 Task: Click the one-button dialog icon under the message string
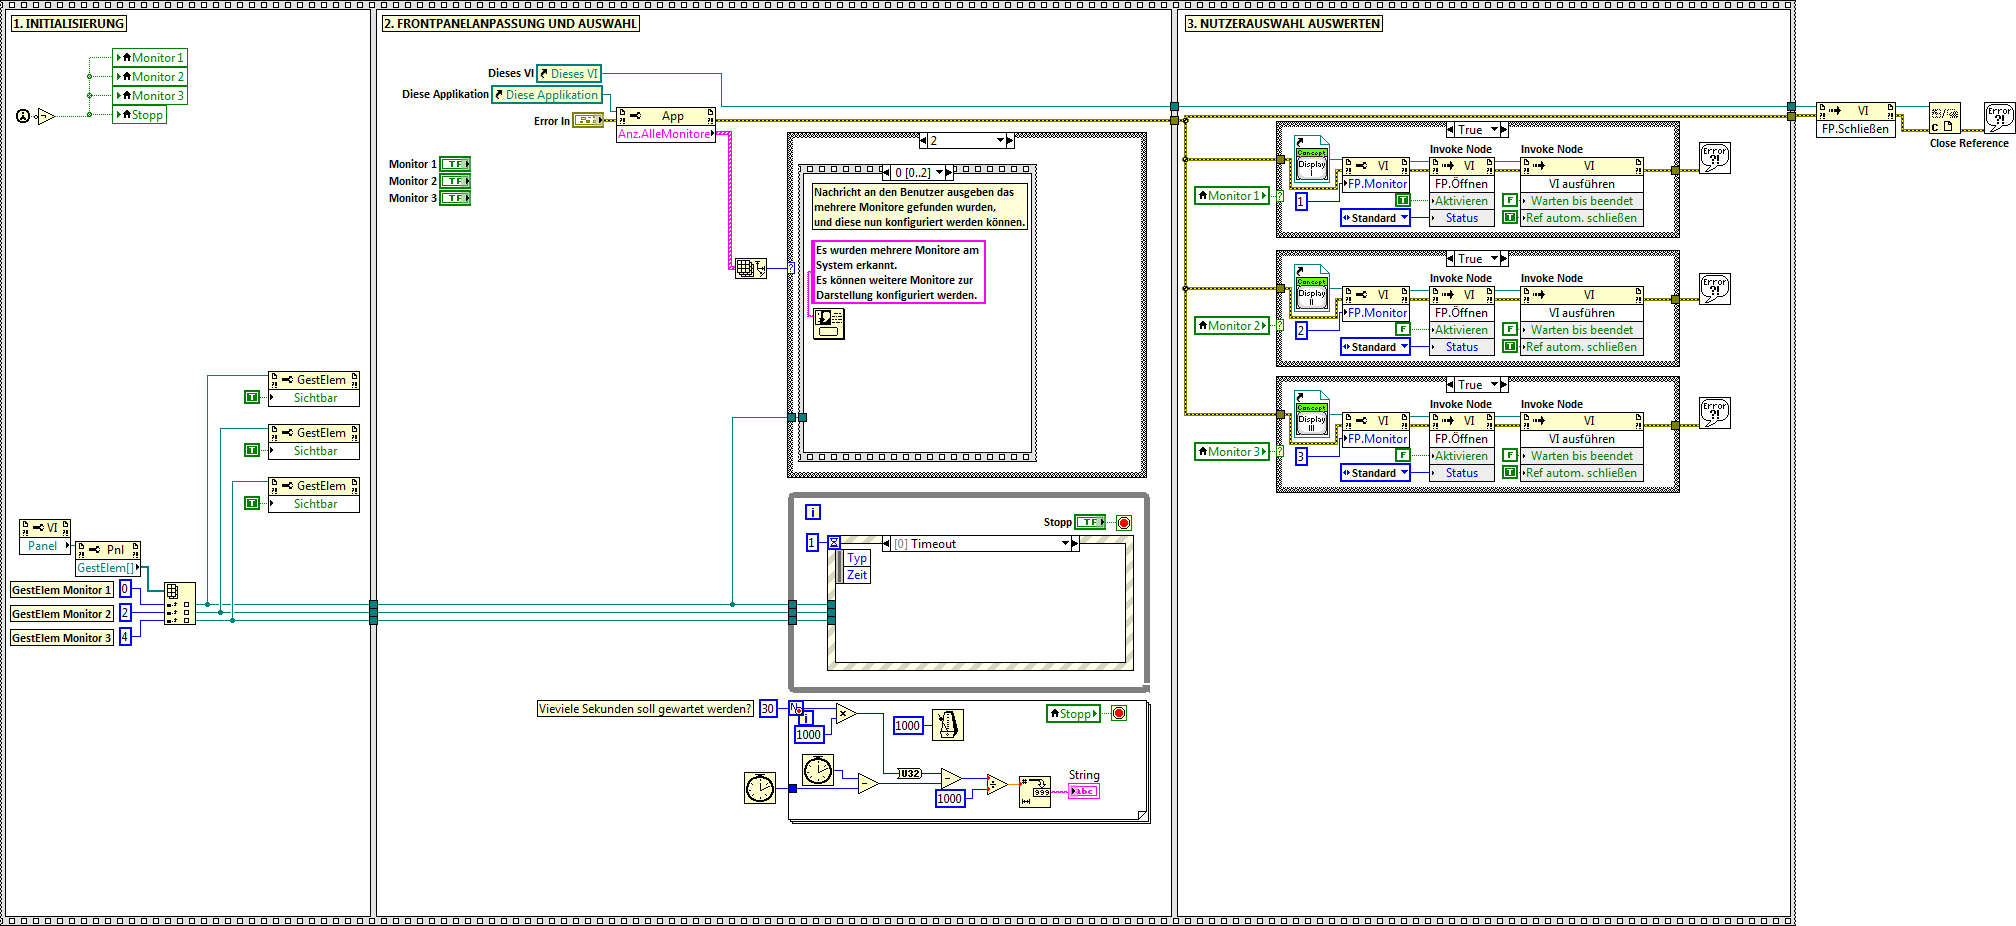(829, 323)
